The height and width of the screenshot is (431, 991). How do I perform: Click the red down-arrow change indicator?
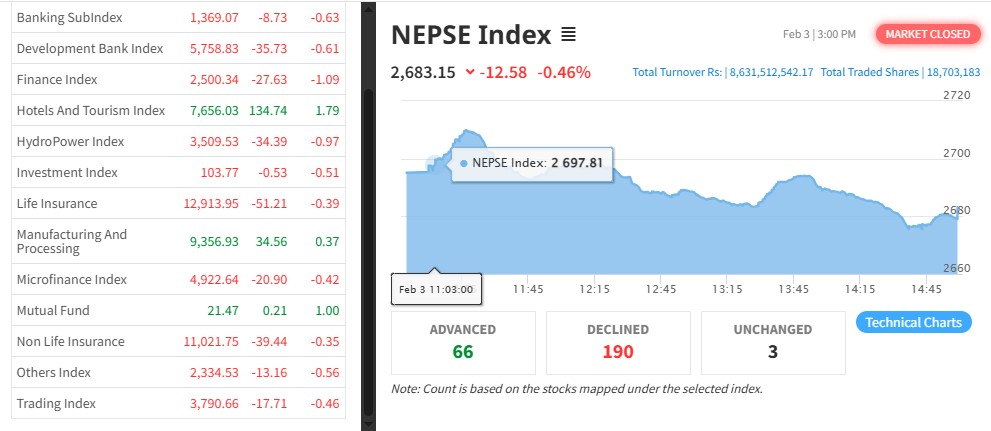470,72
